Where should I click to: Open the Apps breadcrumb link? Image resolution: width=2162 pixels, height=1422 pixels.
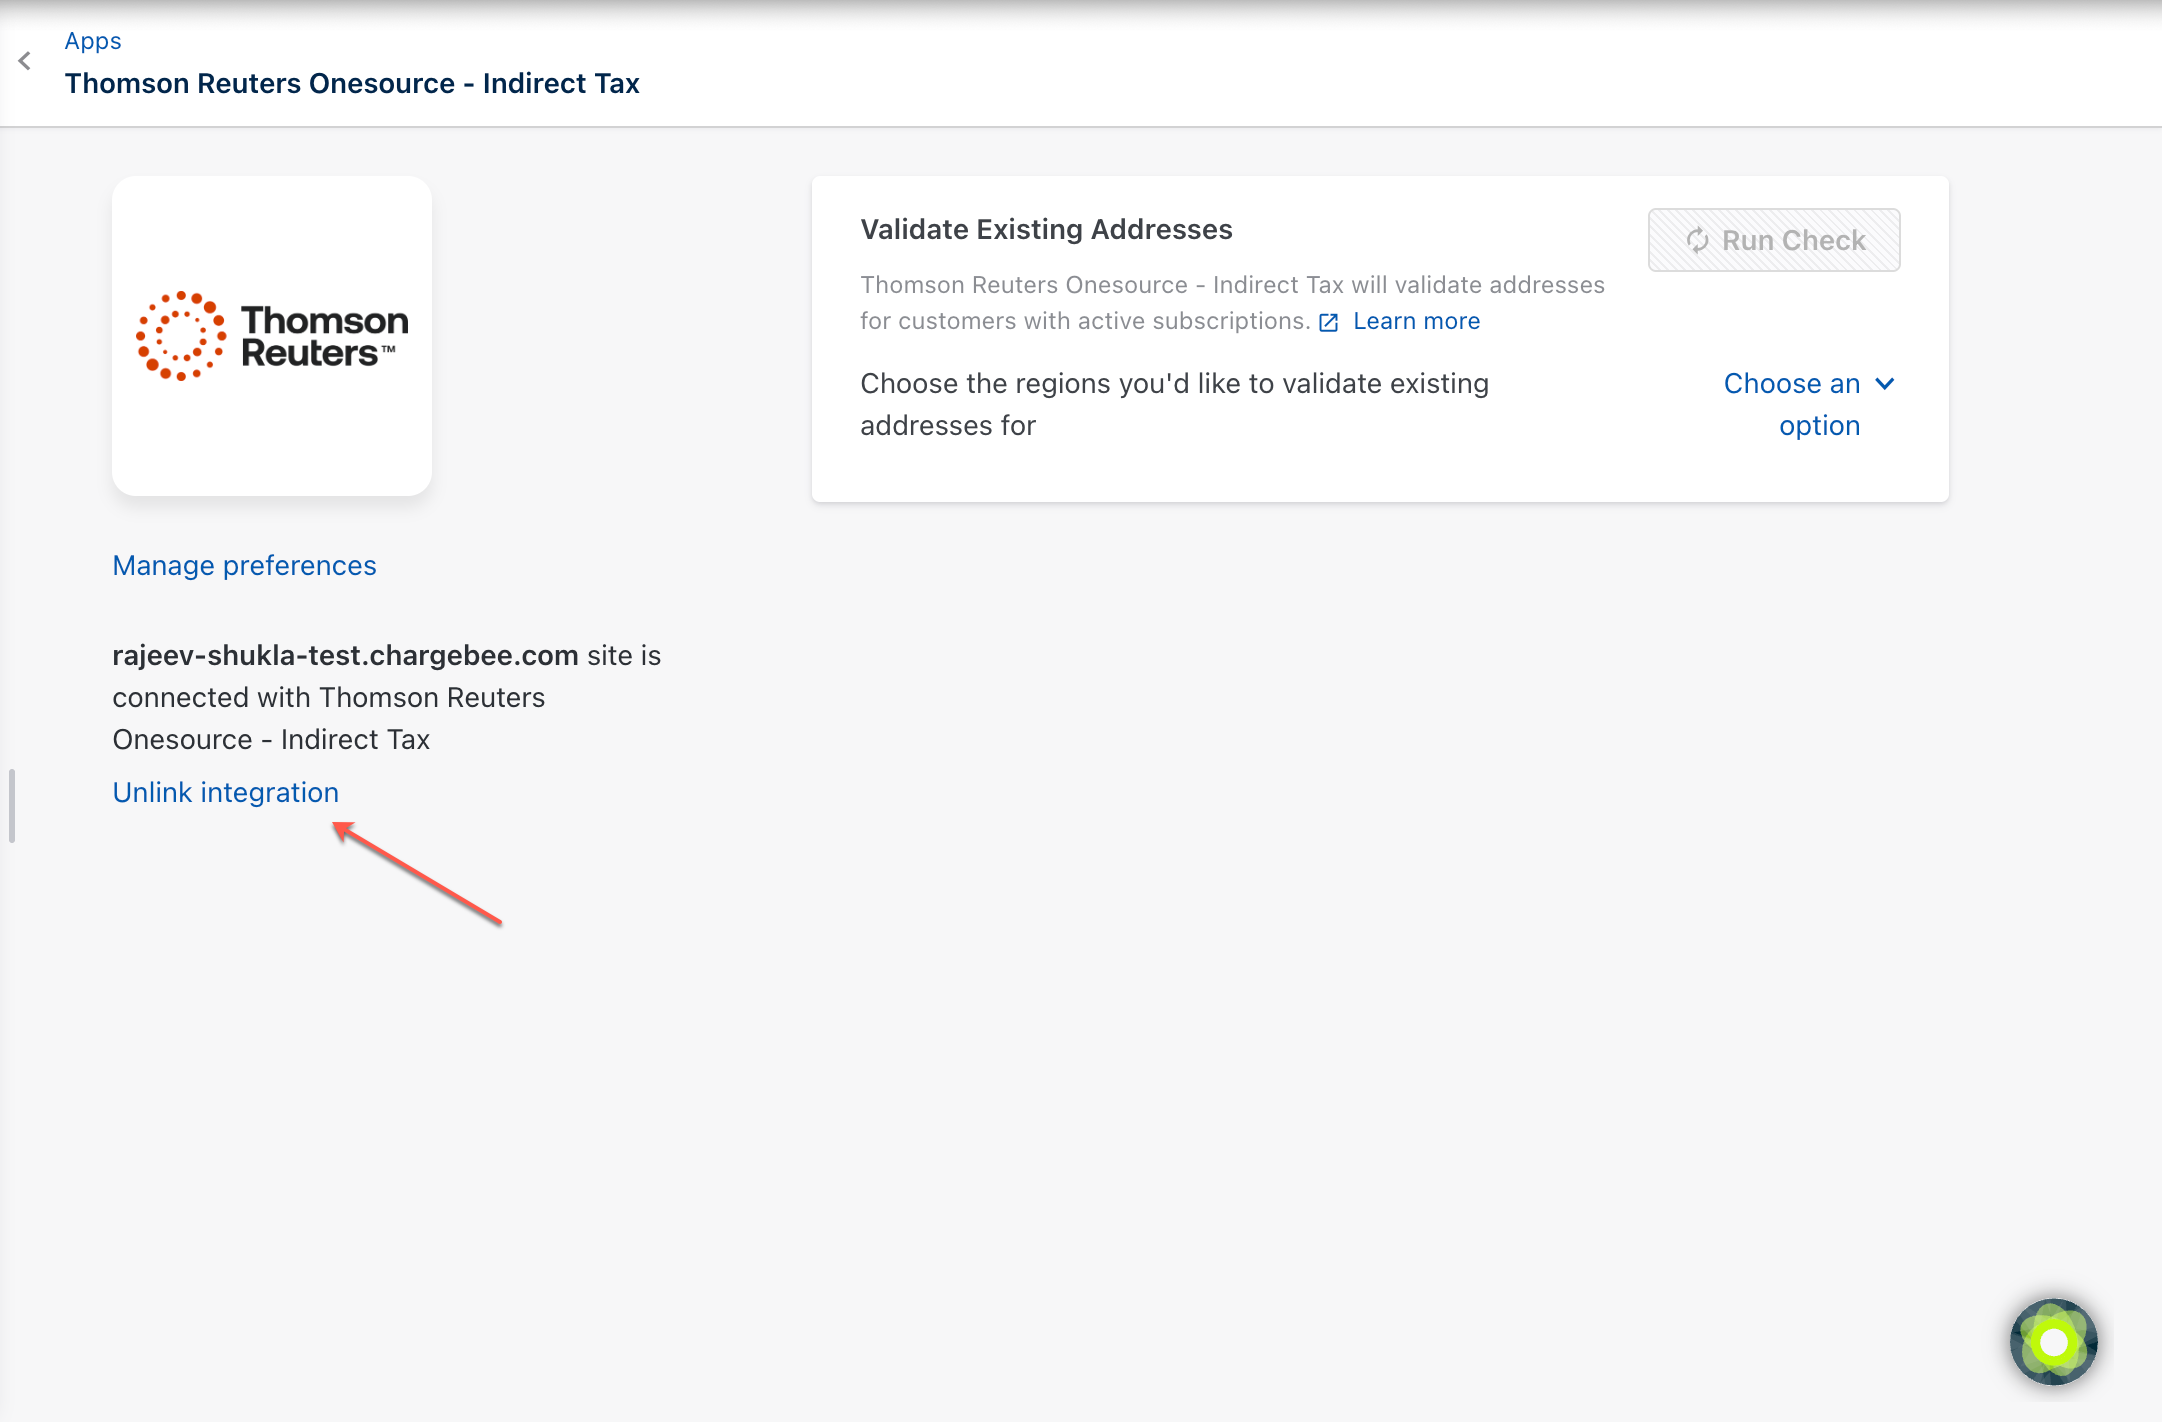(93, 41)
